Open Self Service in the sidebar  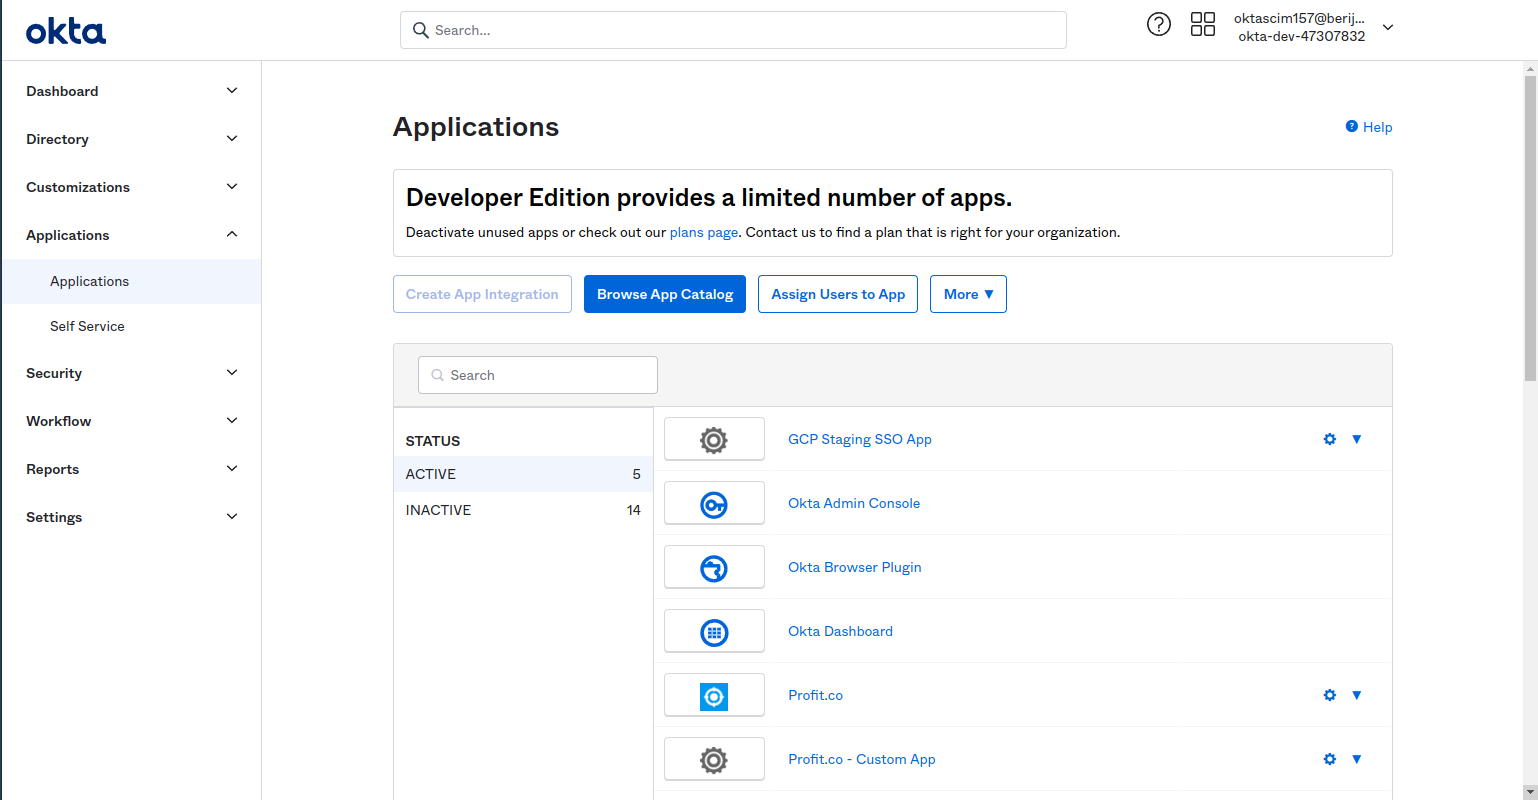[87, 326]
